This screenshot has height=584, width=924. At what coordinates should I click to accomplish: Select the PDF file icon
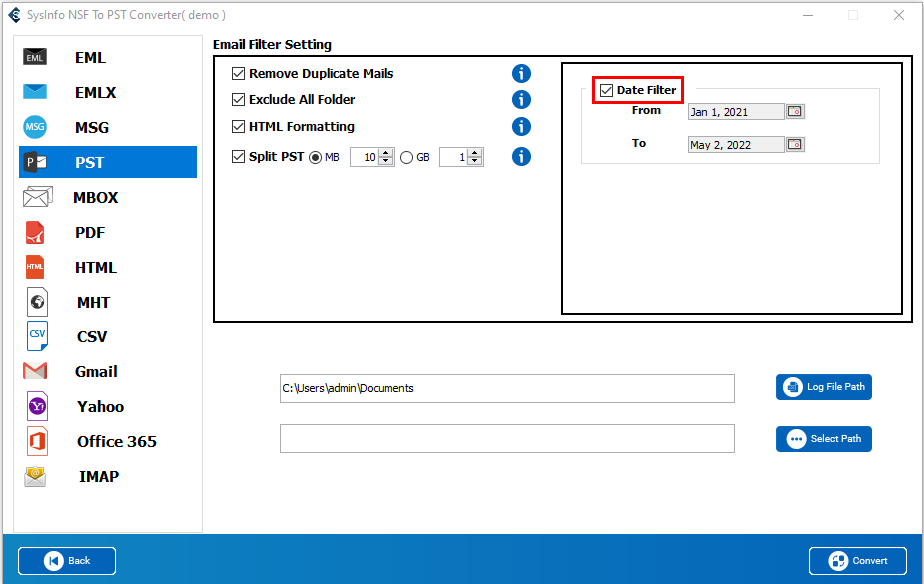coord(35,232)
